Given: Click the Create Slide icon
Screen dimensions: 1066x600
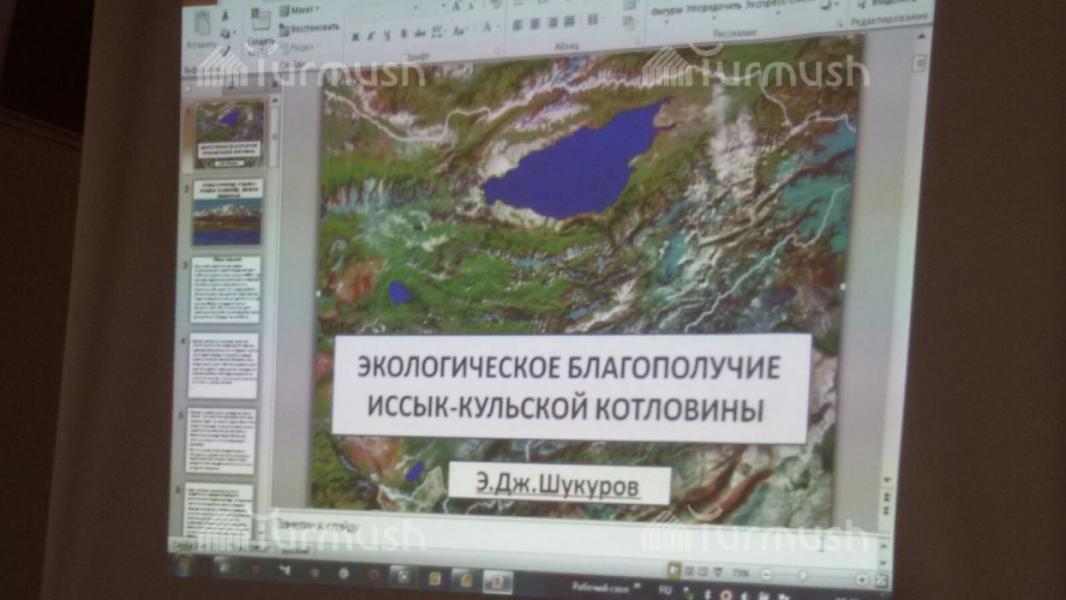Looking at the screenshot, I should [x=261, y=24].
